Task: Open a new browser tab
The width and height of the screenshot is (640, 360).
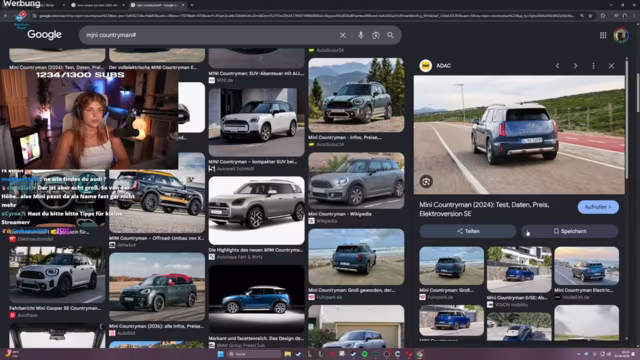Action: 192,5
